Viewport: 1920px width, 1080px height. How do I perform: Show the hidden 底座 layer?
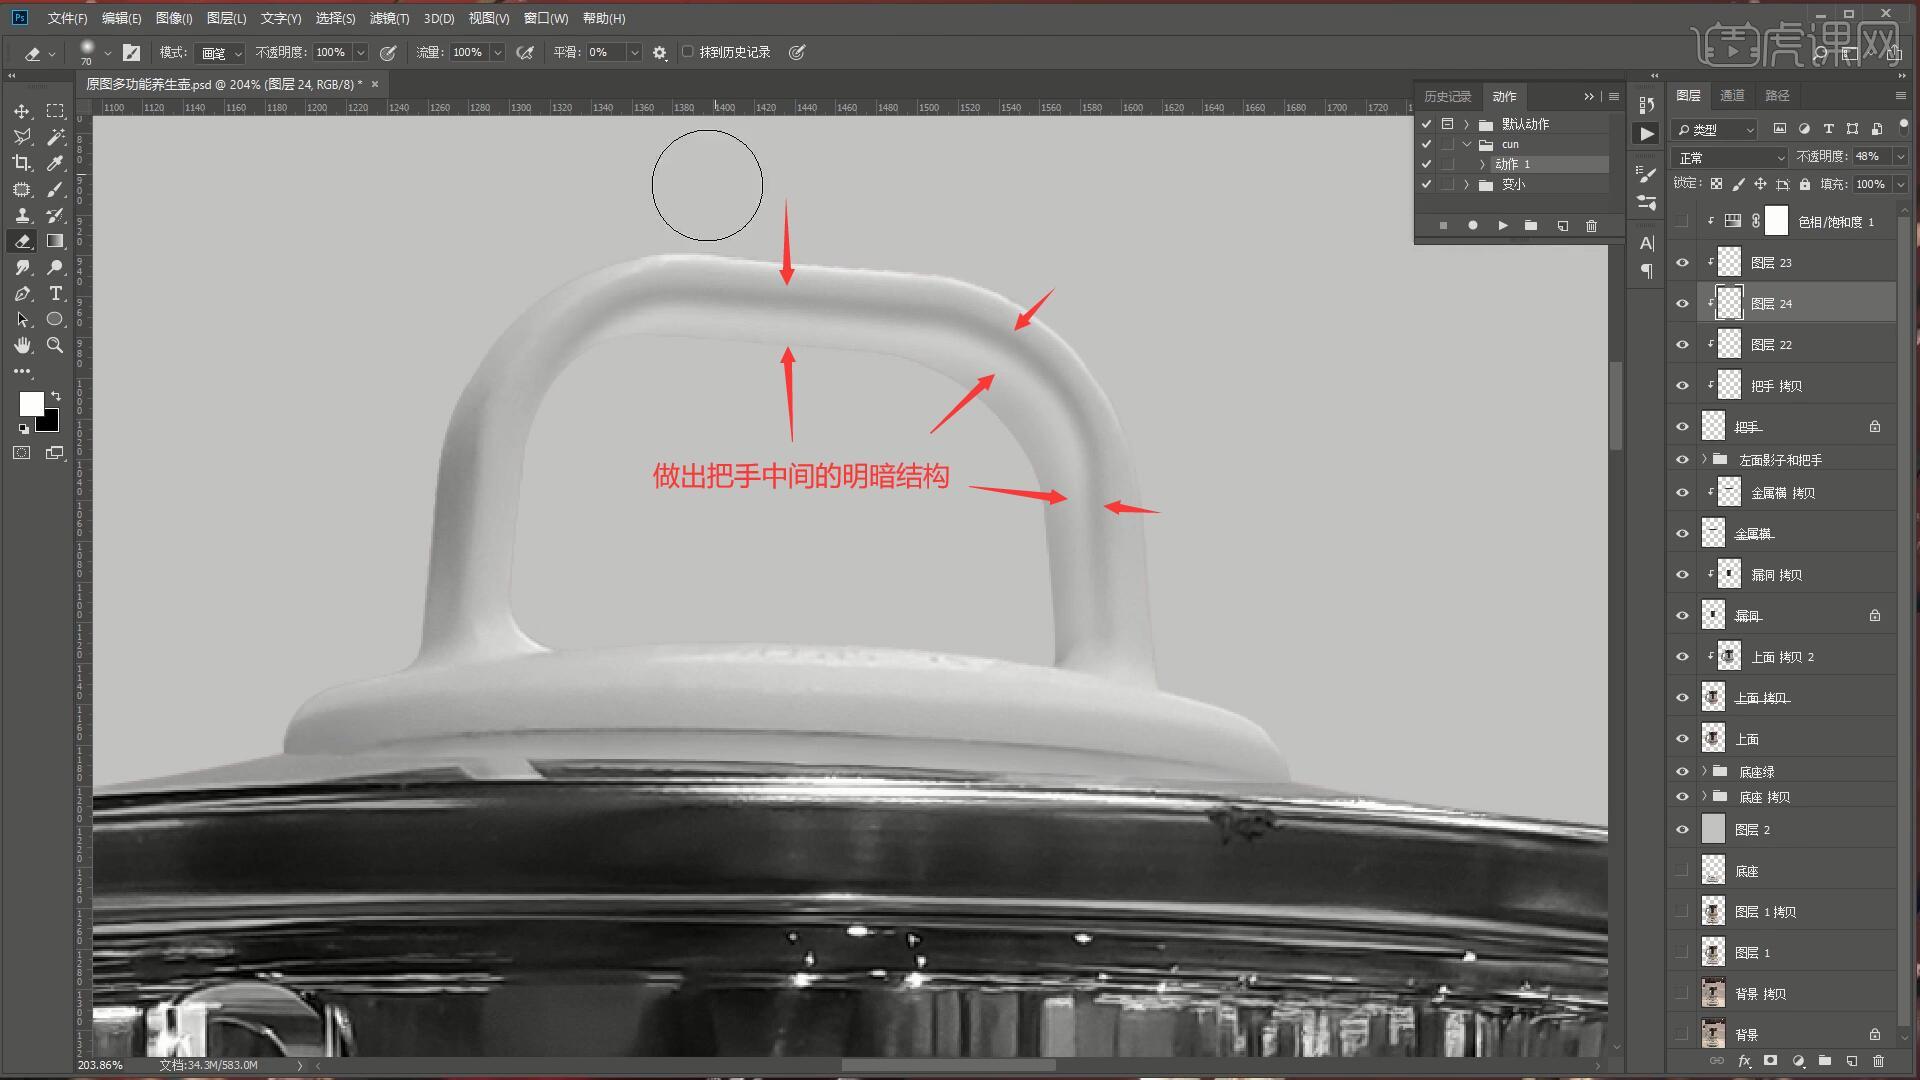pos(1682,871)
